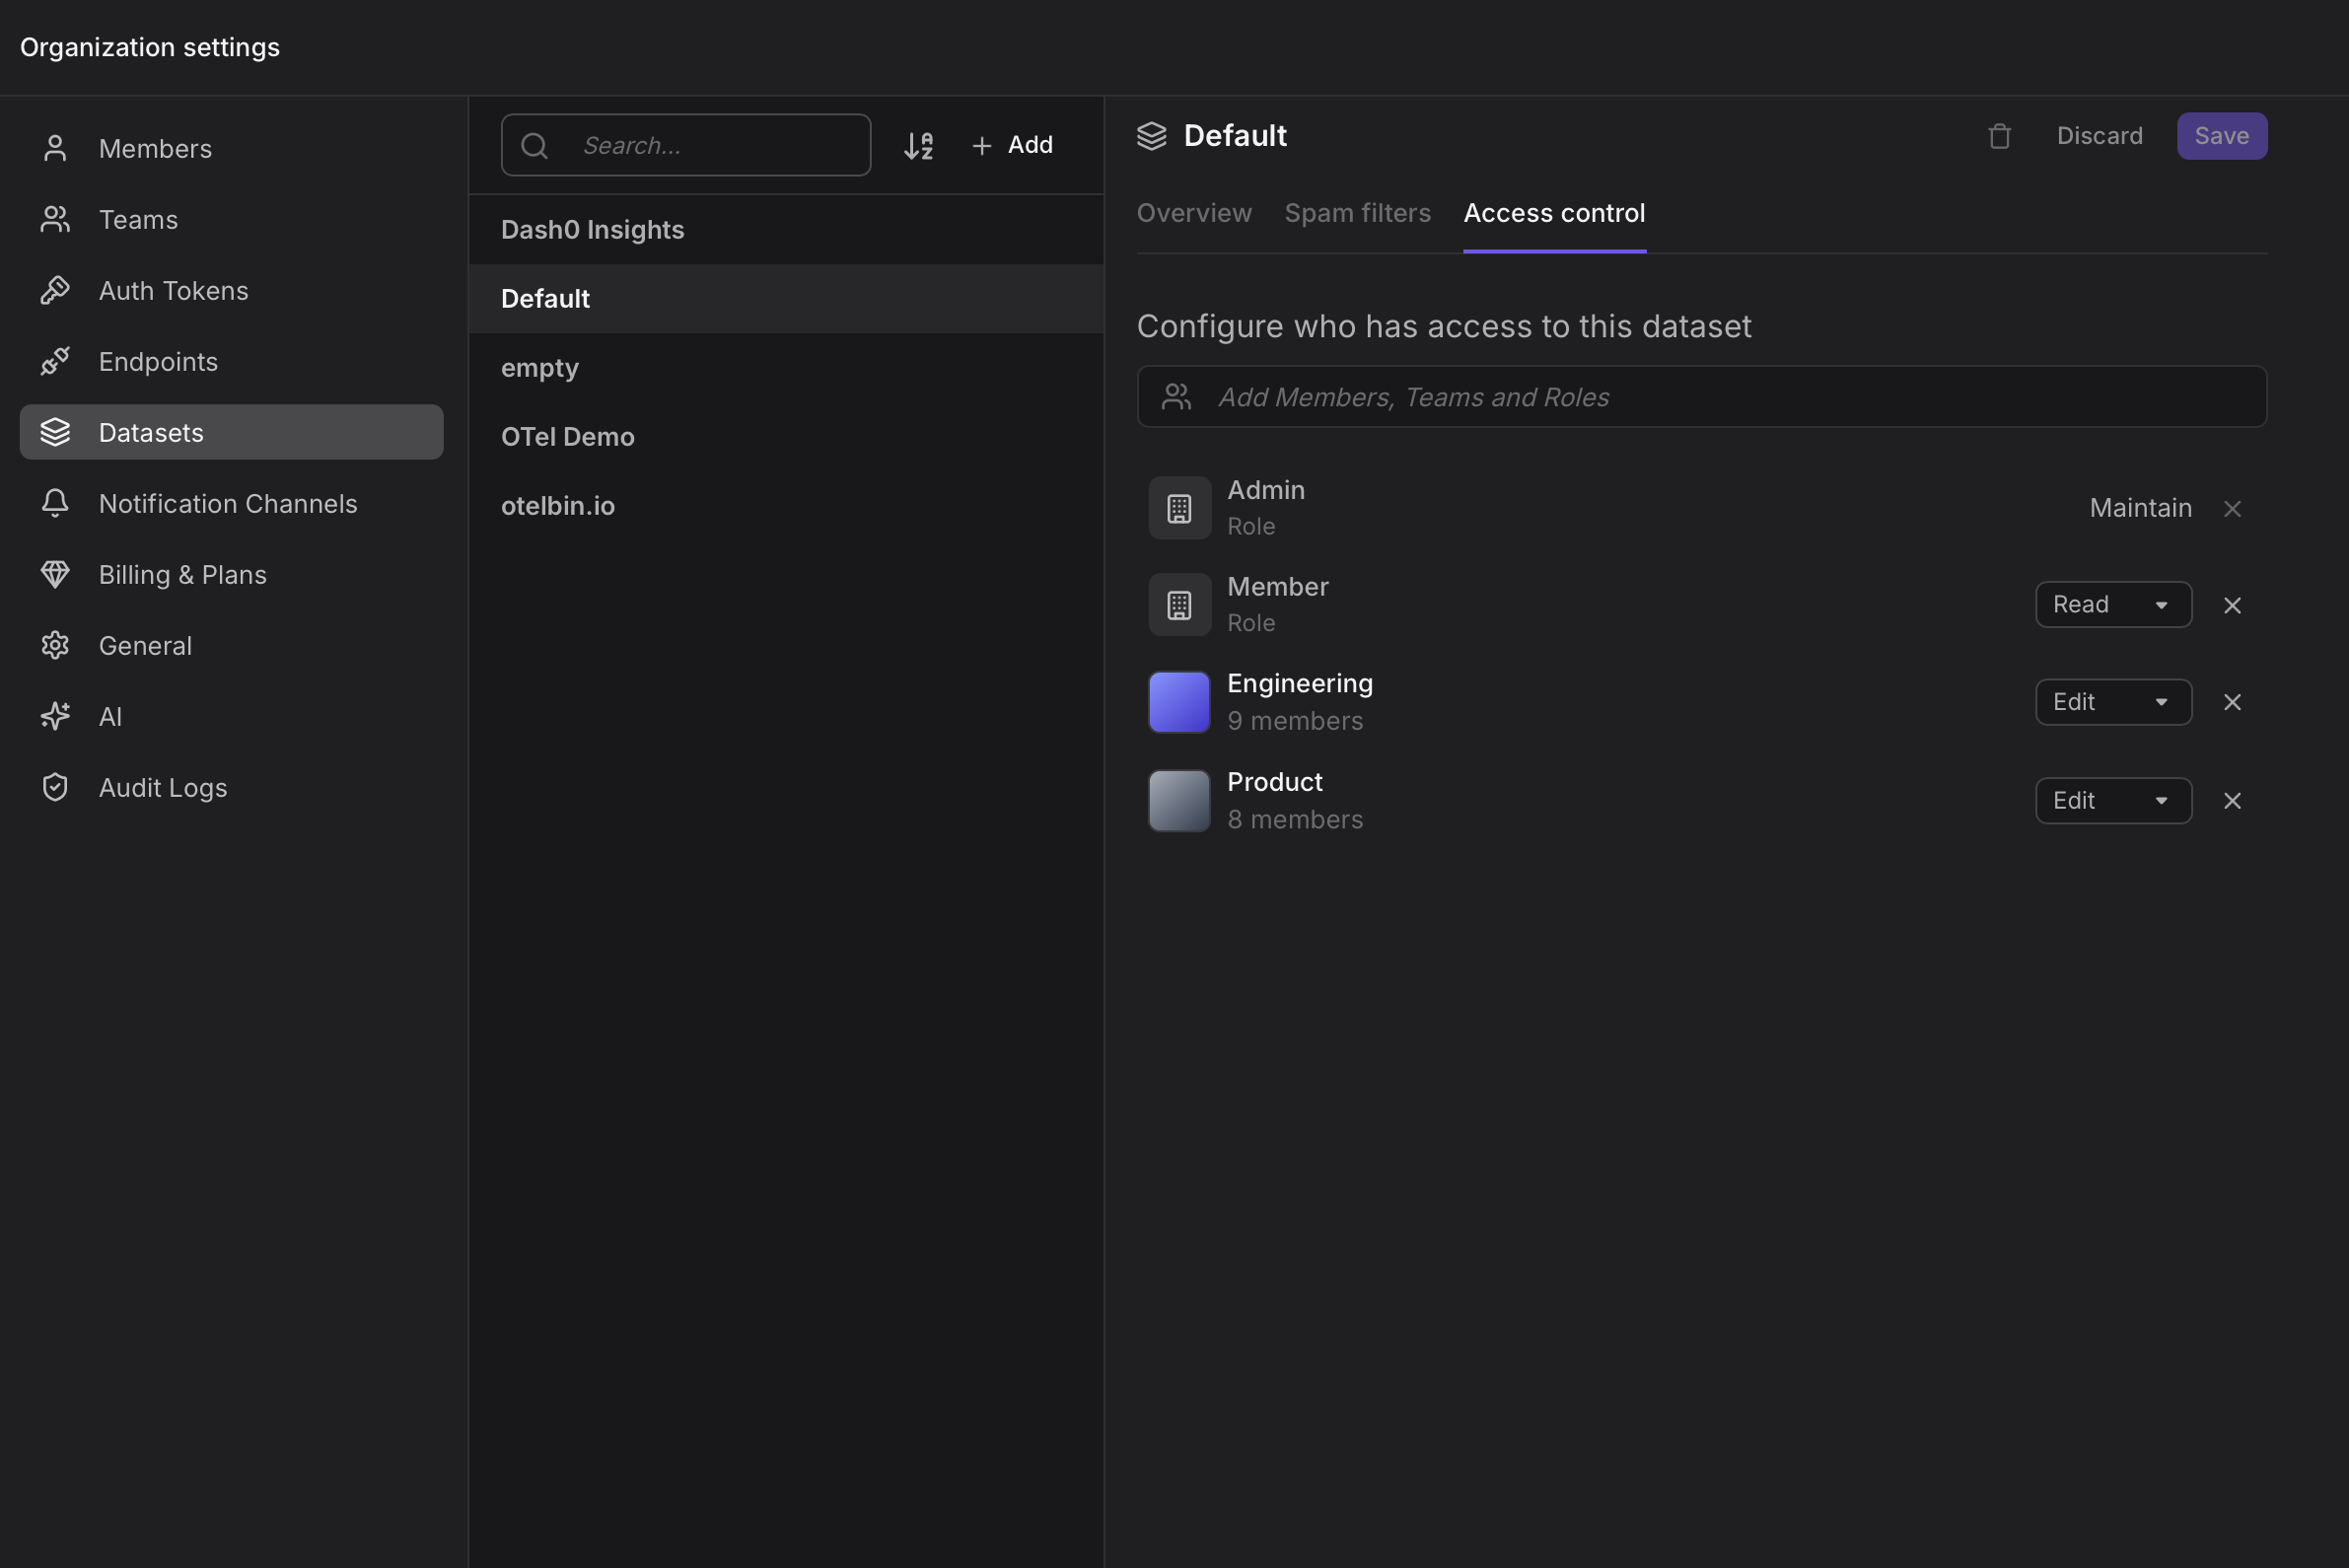
Task: Remove Engineering team from access list
Action: point(2232,703)
